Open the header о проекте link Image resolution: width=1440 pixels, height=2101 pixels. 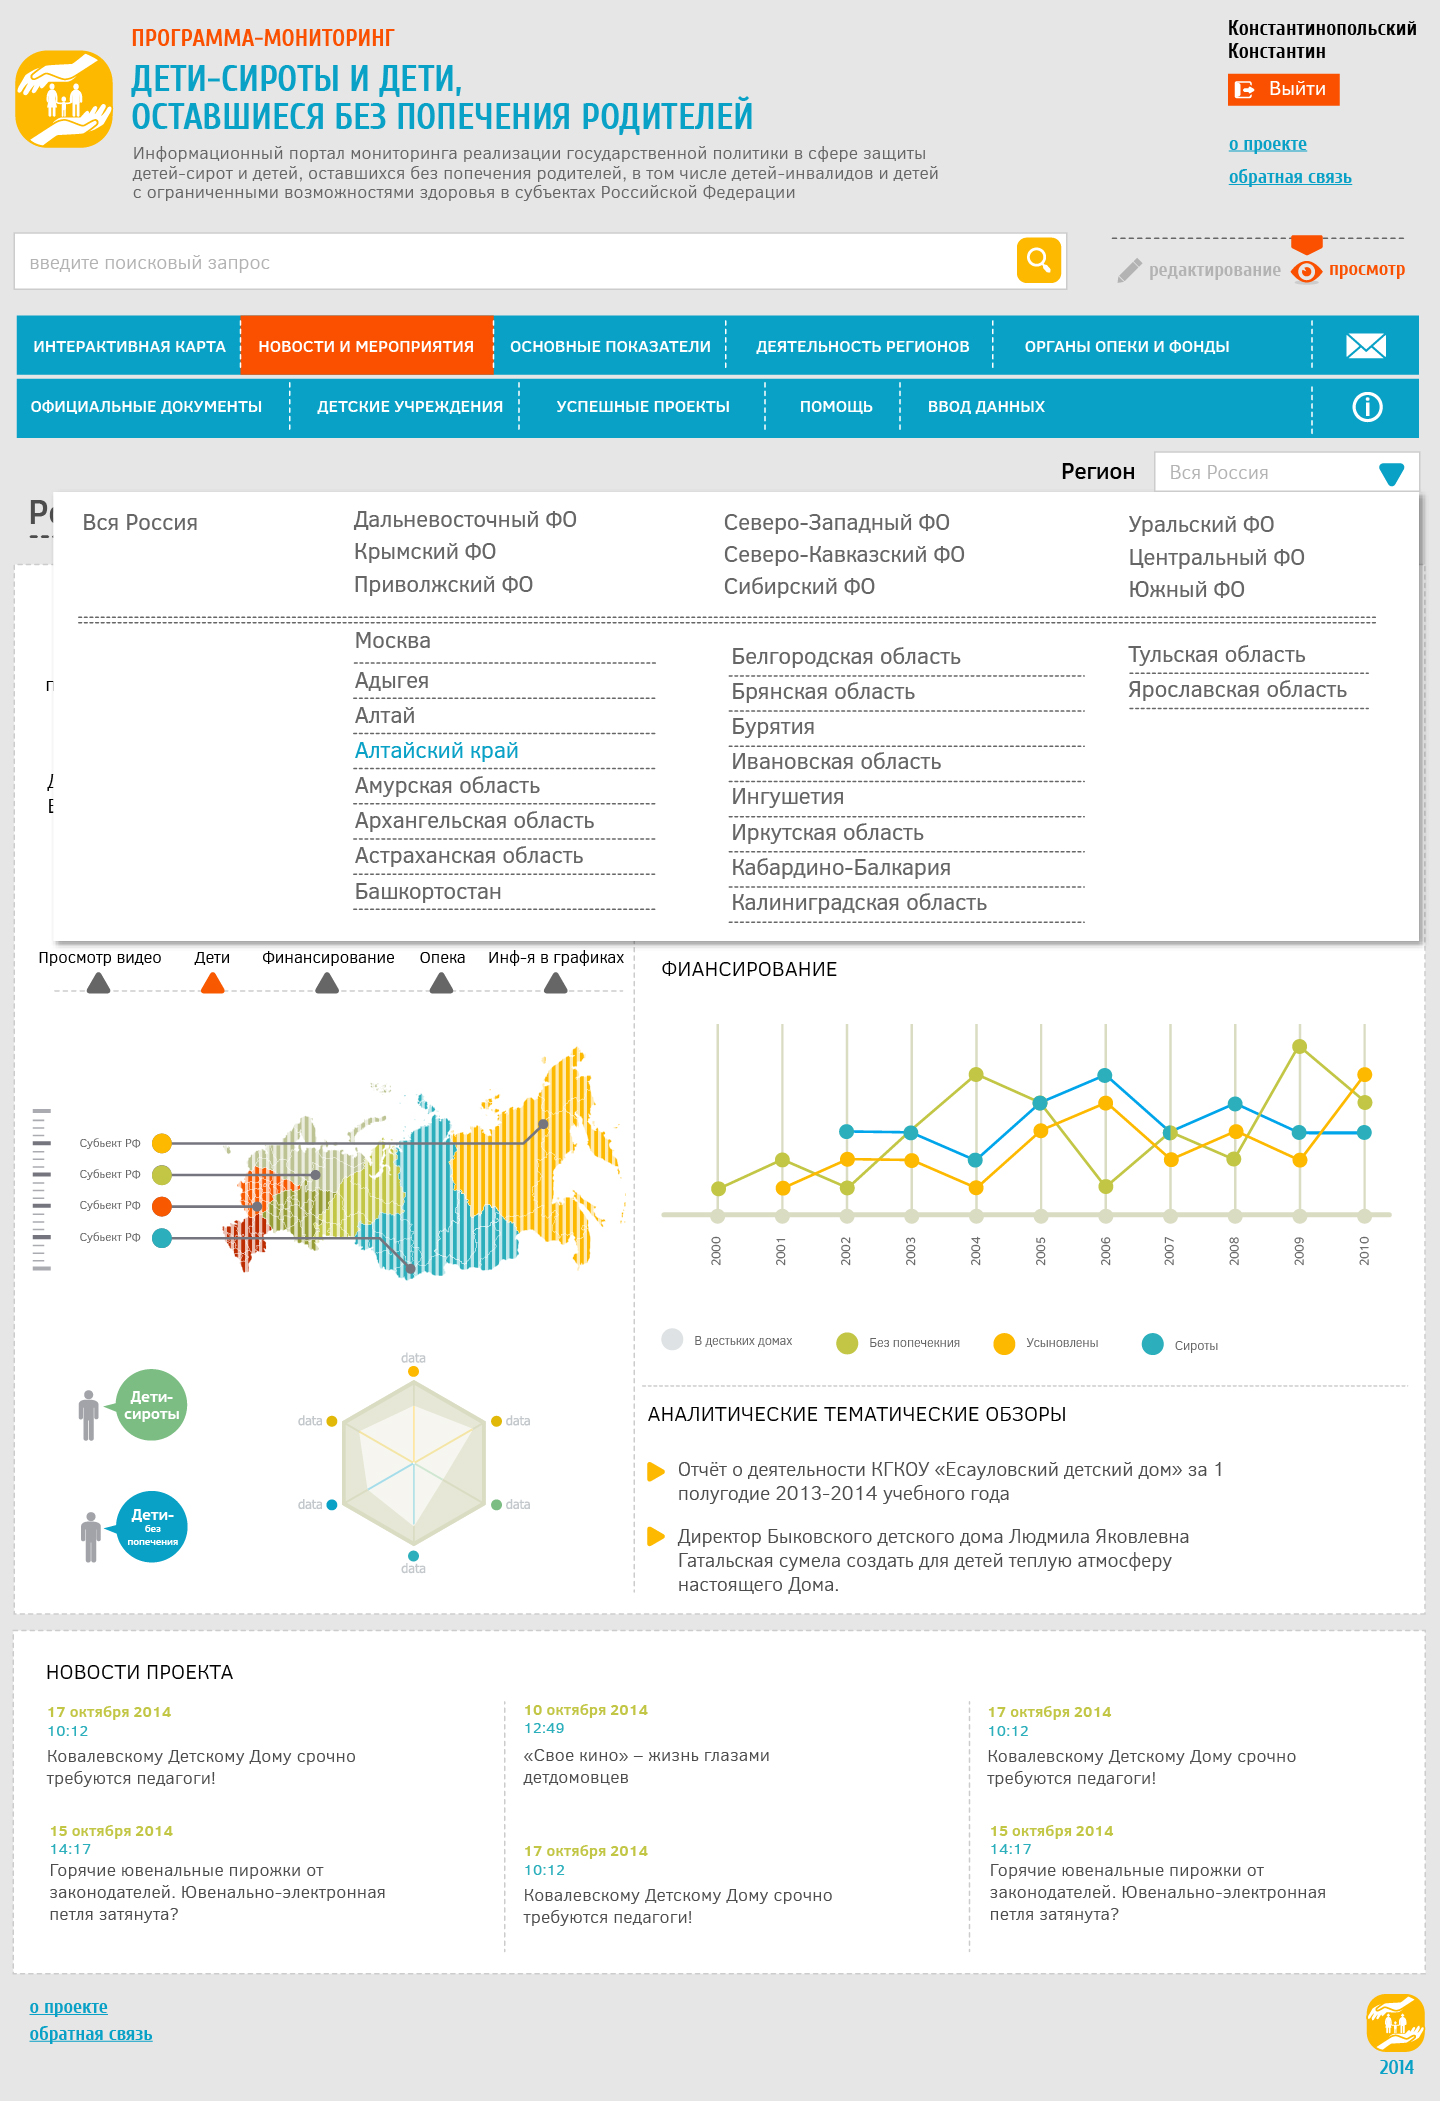coord(1268,144)
